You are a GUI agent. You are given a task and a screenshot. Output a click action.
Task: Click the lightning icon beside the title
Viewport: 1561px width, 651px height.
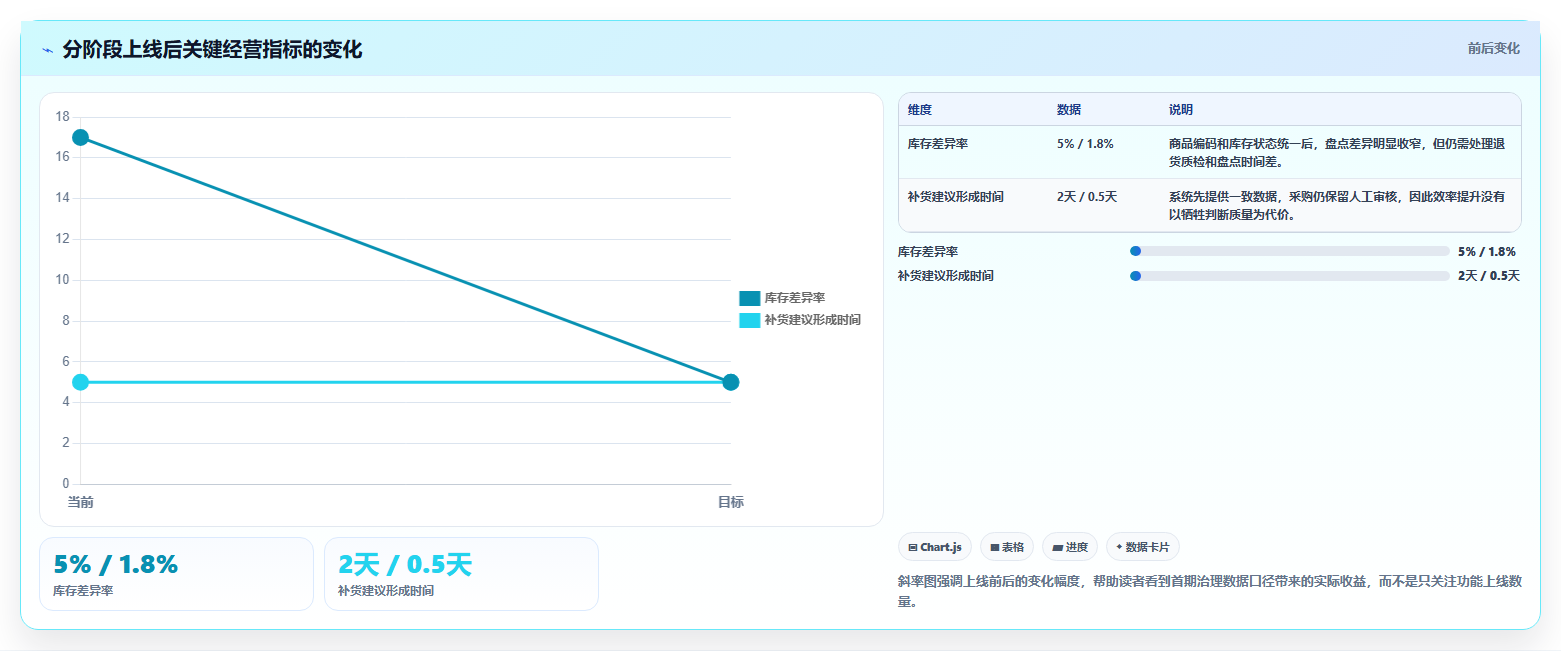coord(48,50)
